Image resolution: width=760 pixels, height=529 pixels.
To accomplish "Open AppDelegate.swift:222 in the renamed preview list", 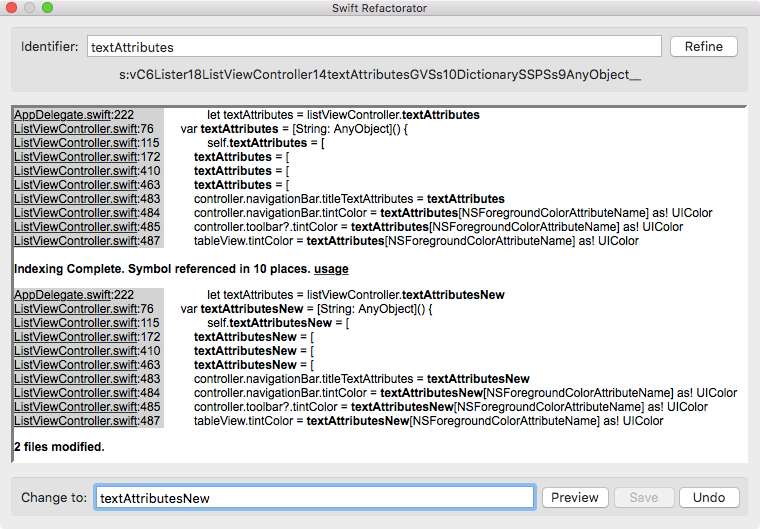I will pyautogui.click(x=74, y=295).
